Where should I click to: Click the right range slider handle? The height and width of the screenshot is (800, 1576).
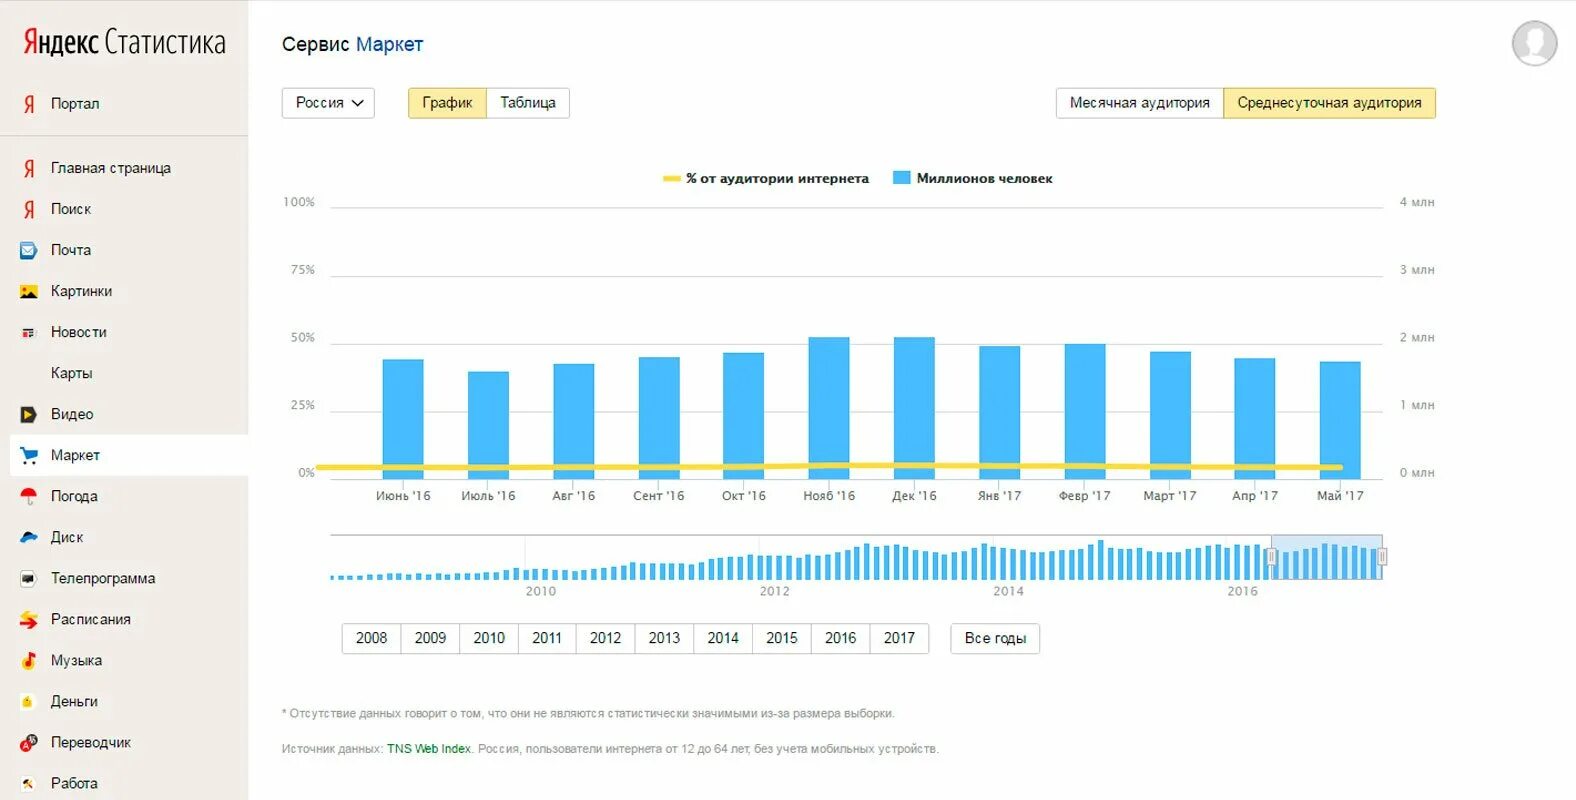[x=1382, y=557]
